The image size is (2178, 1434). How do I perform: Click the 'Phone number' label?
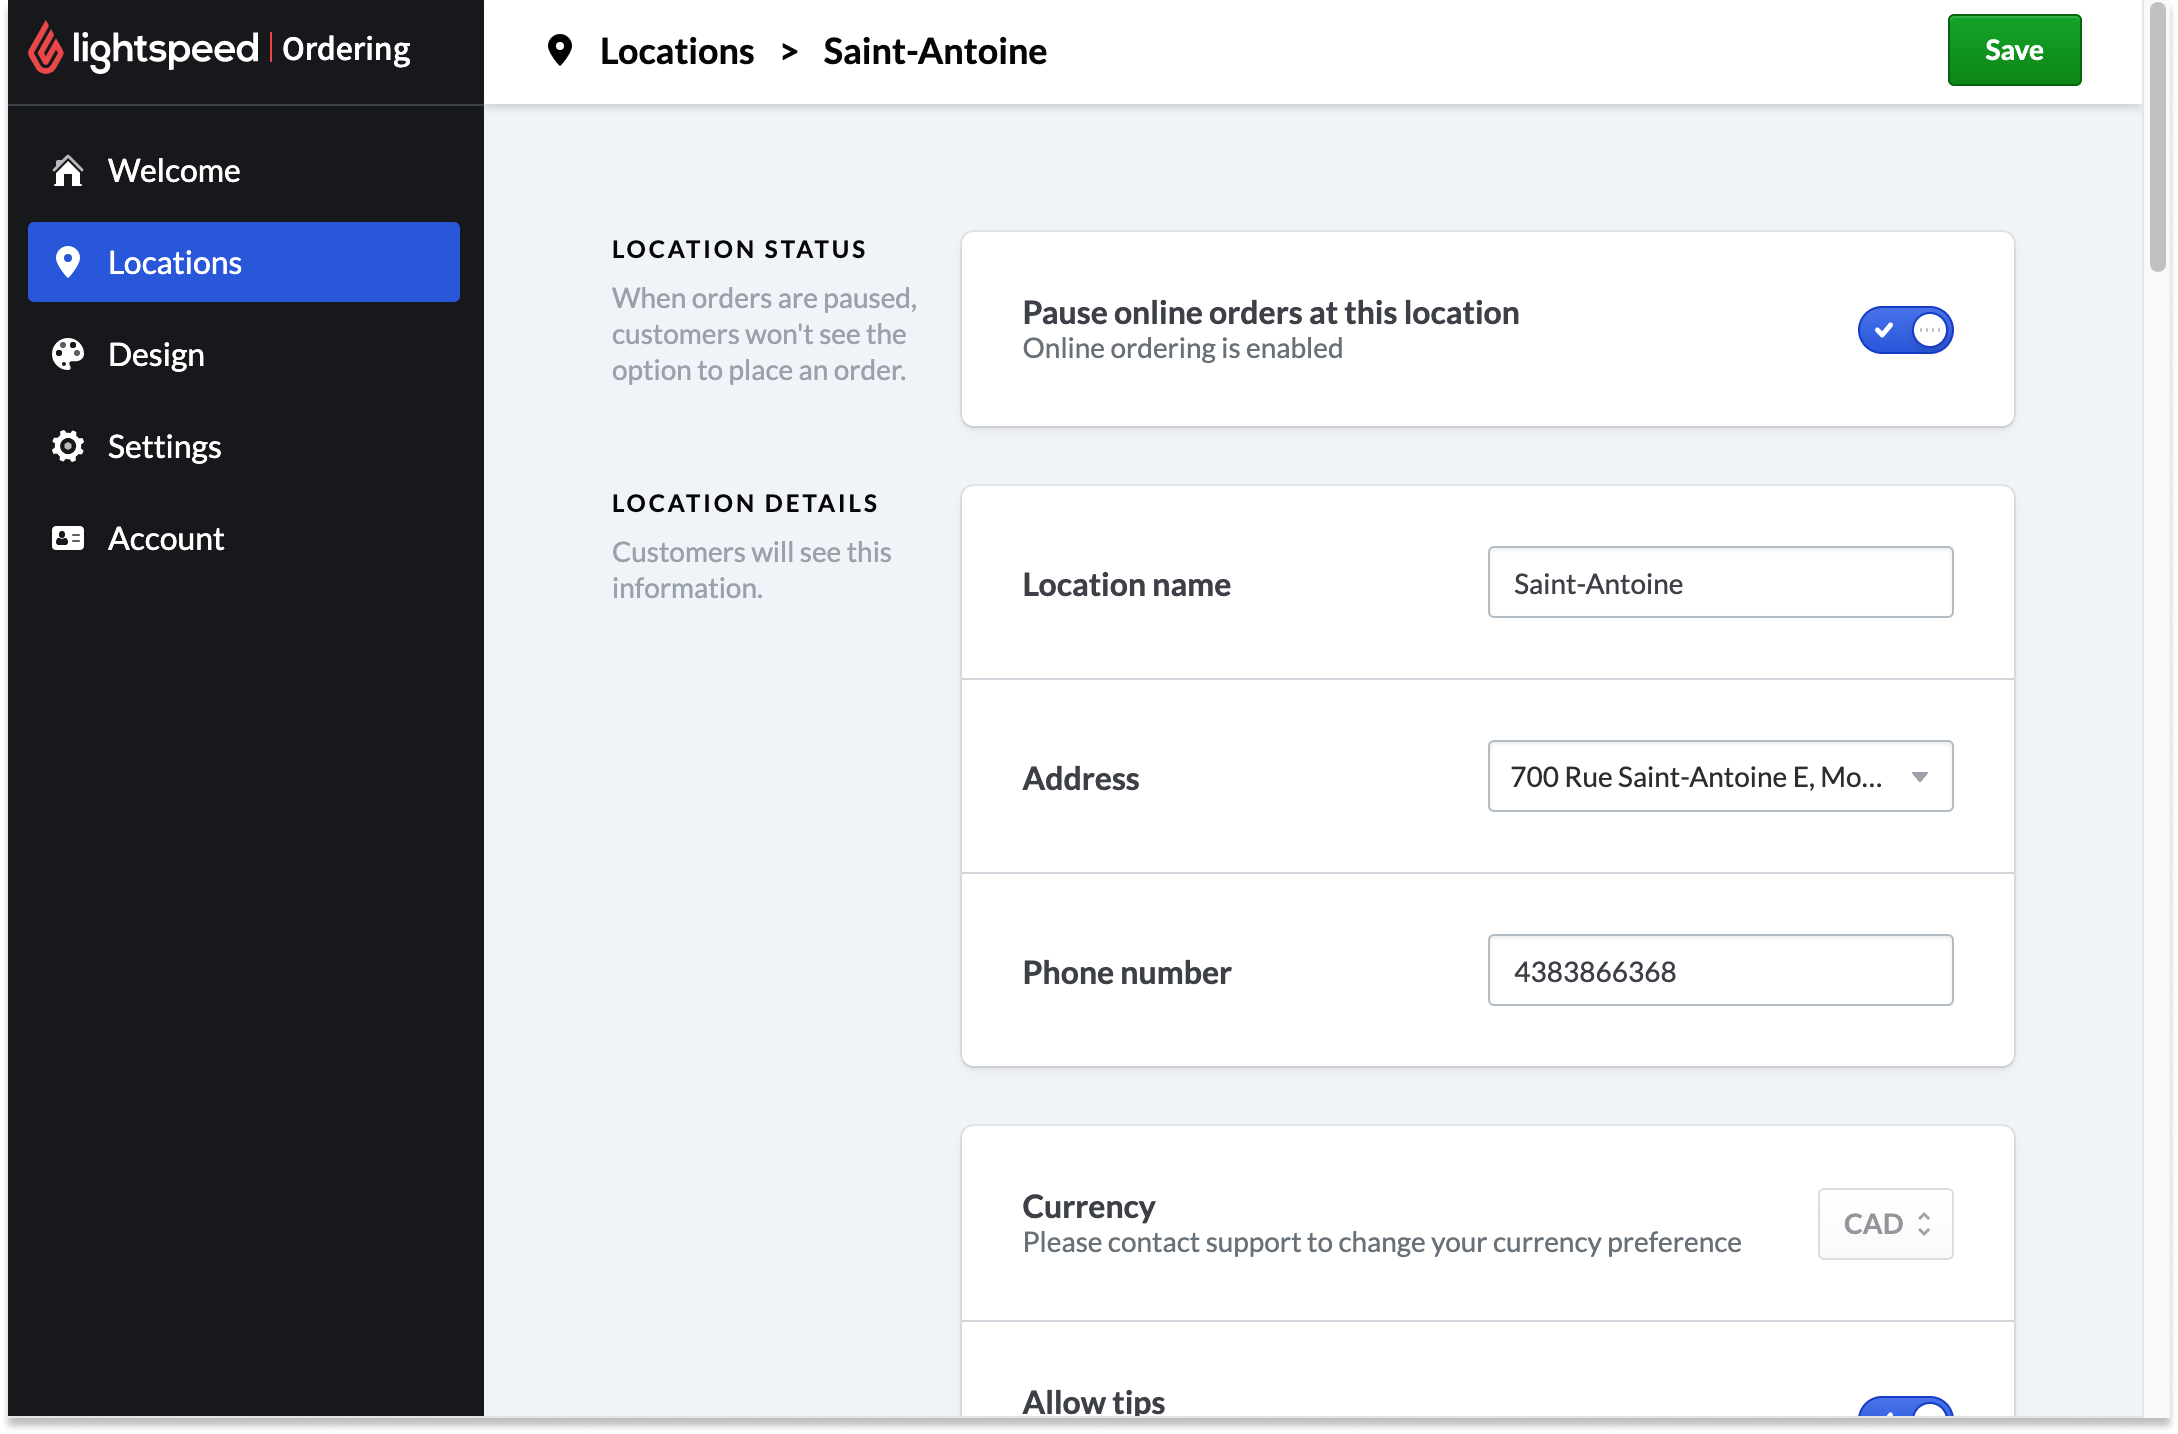tap(1126, 972)
